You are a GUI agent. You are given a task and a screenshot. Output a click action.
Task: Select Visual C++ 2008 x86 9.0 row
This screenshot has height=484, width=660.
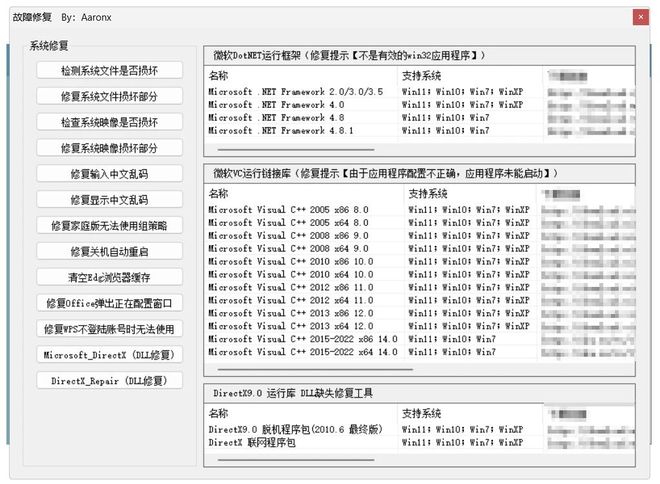point(420,235)
